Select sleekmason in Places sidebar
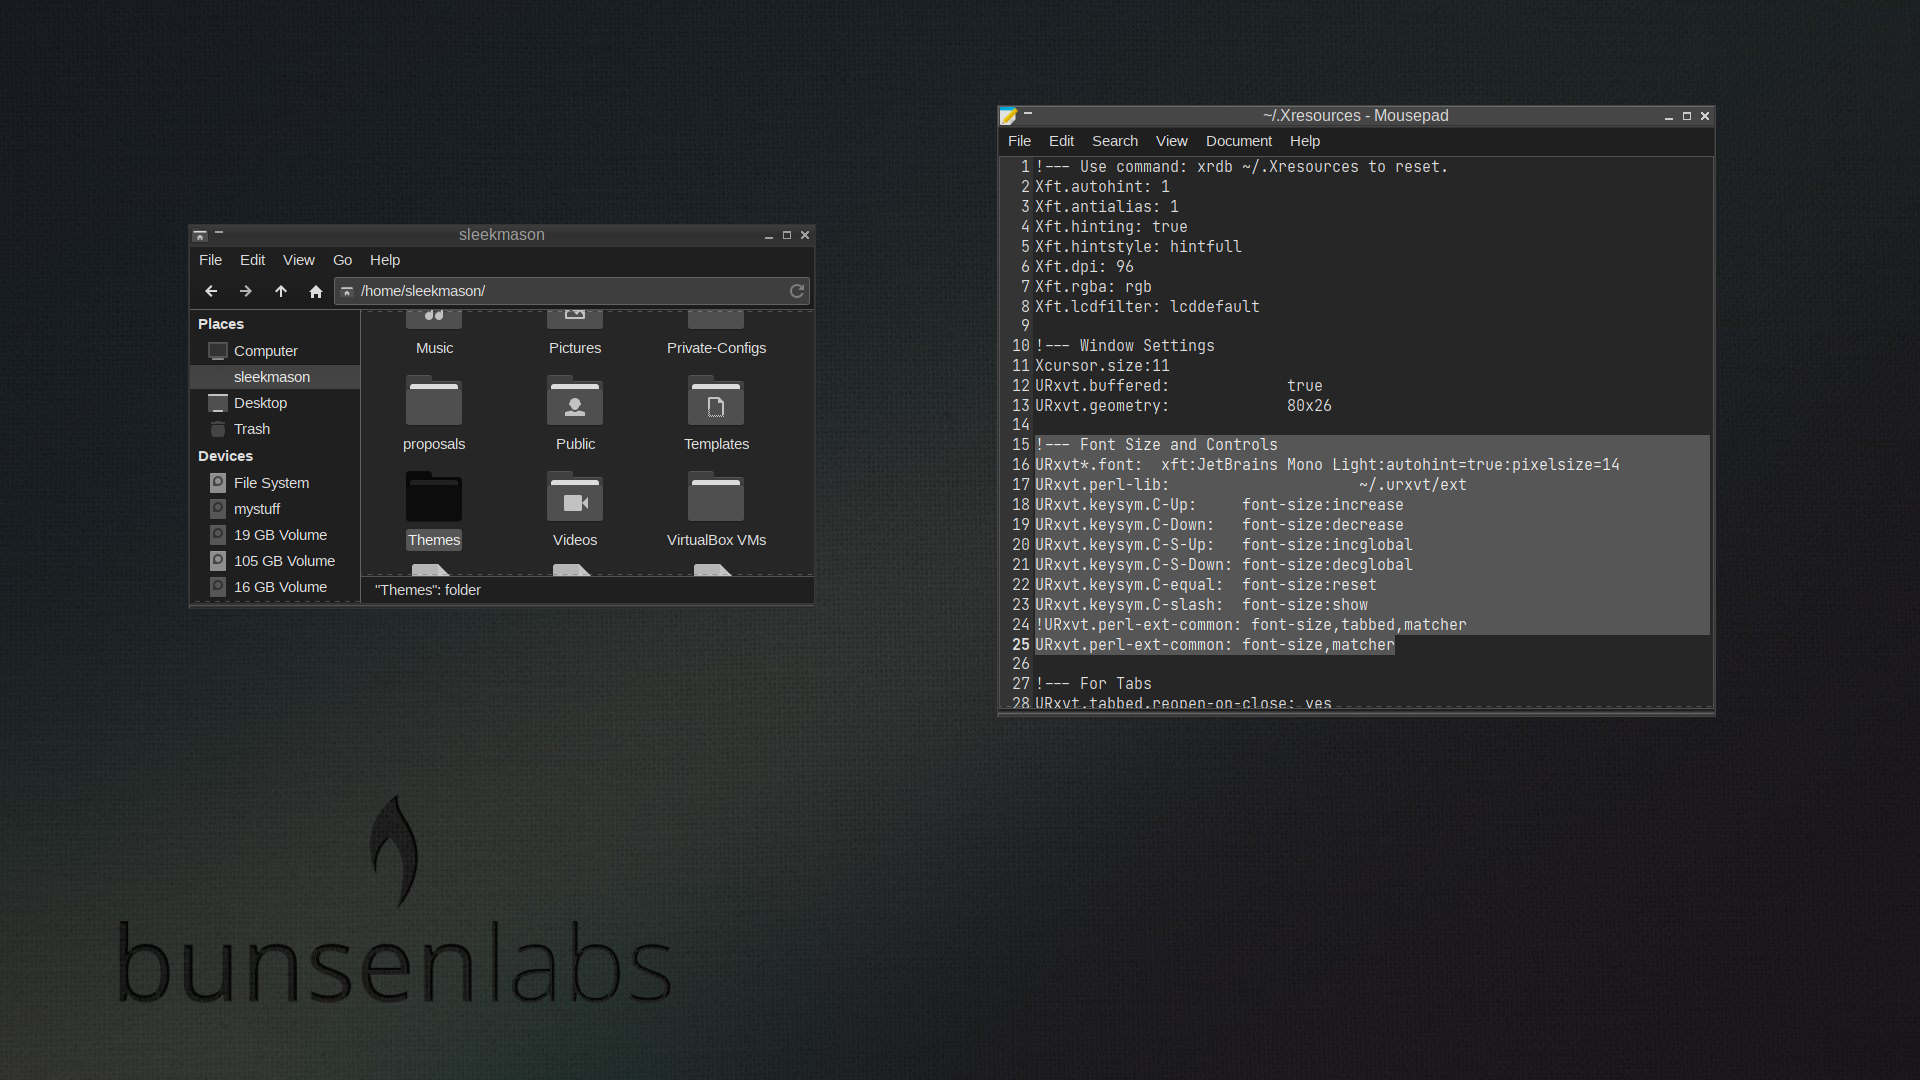The image size is (1920, 1080). pyautogui.click(x=275, y=377)
